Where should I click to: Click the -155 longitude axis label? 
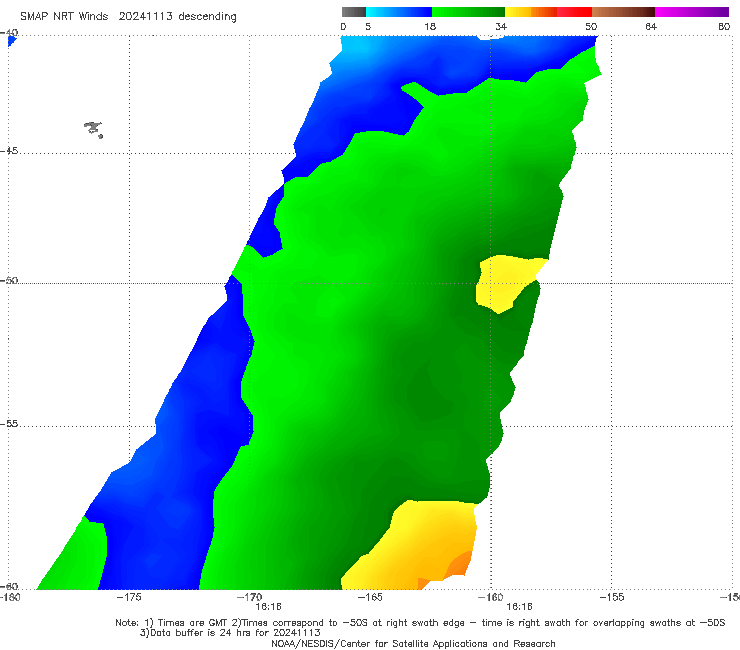[612, 597]
